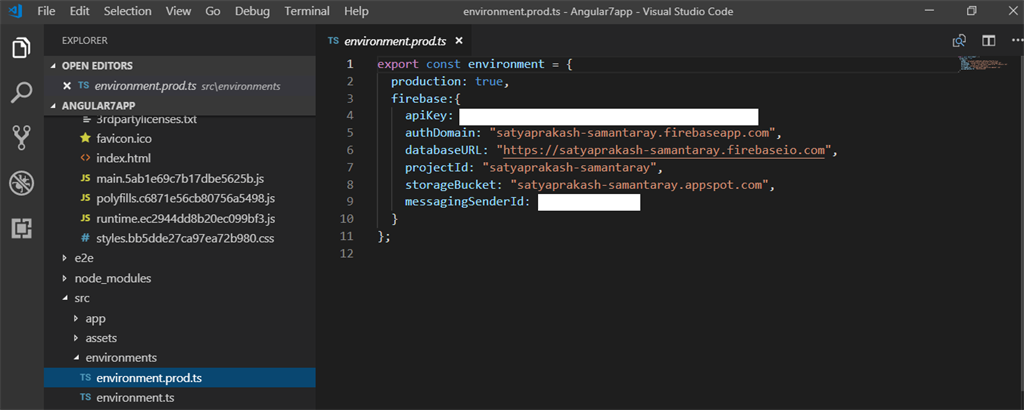
Task: Open the Extensions activity bar icon
Action: [x=22, y=229]
